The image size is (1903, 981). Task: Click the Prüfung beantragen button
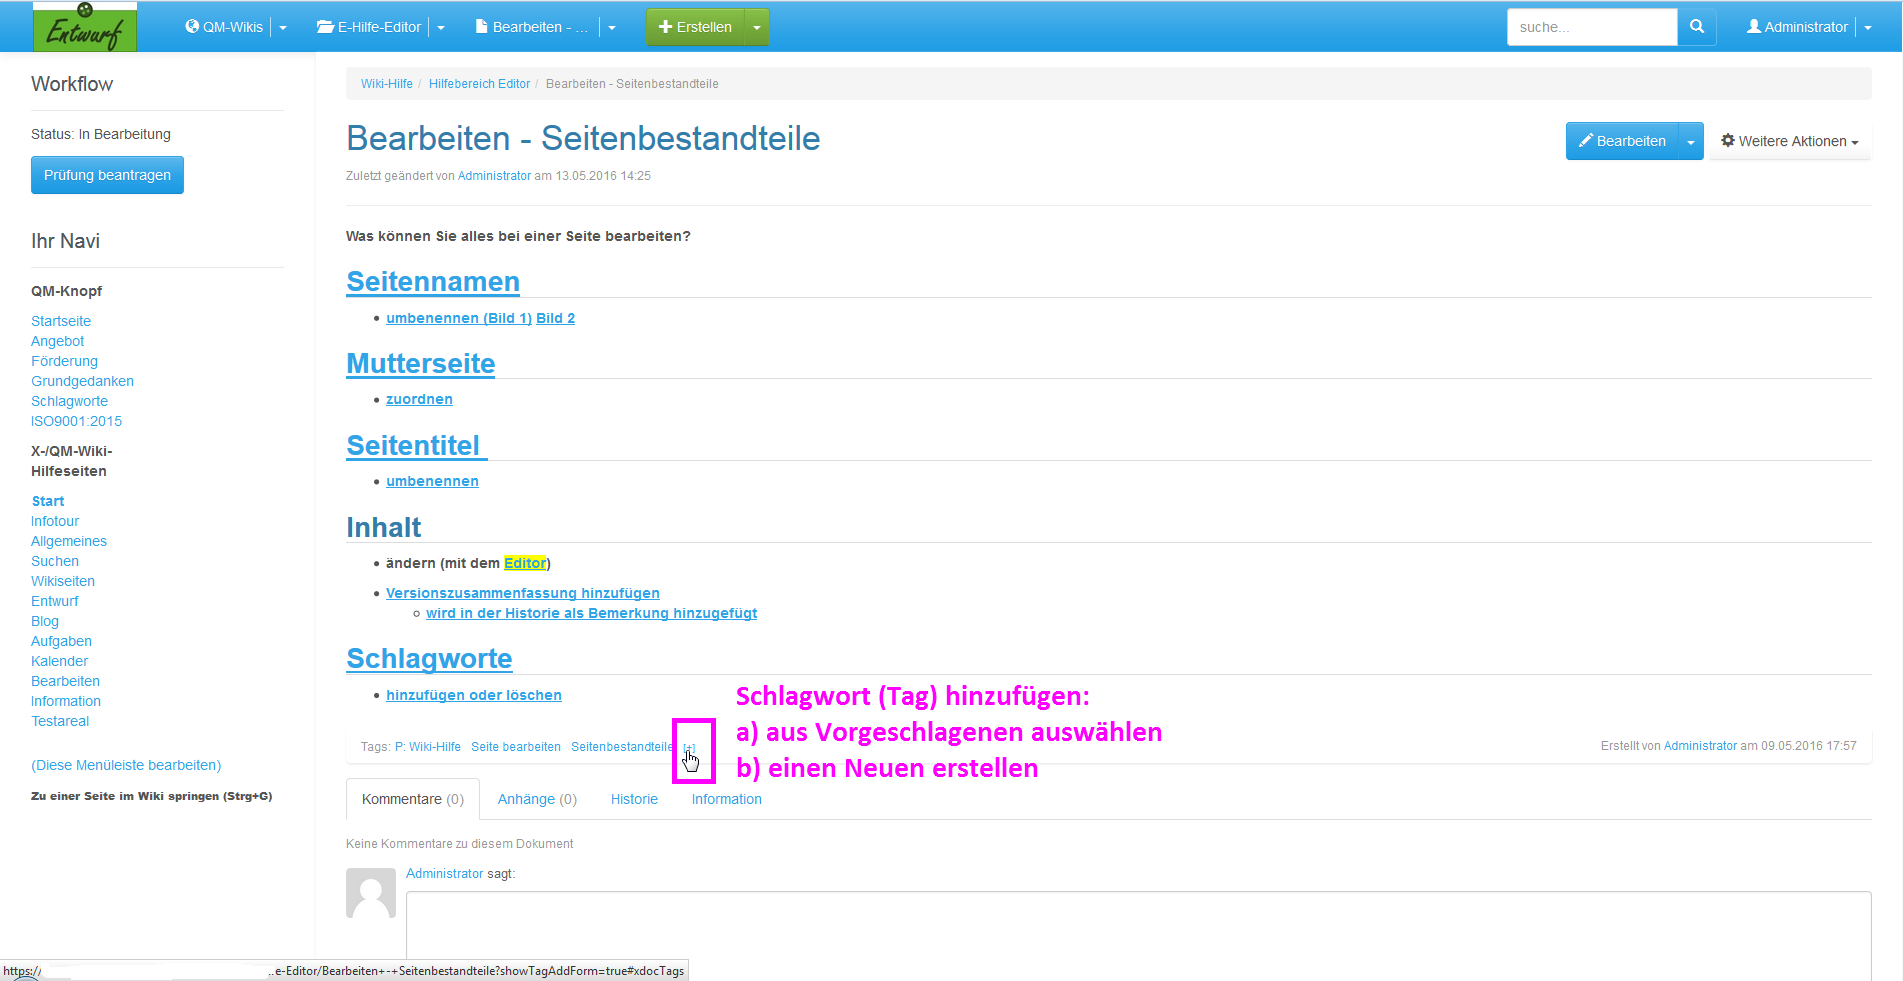click(107, 175)
